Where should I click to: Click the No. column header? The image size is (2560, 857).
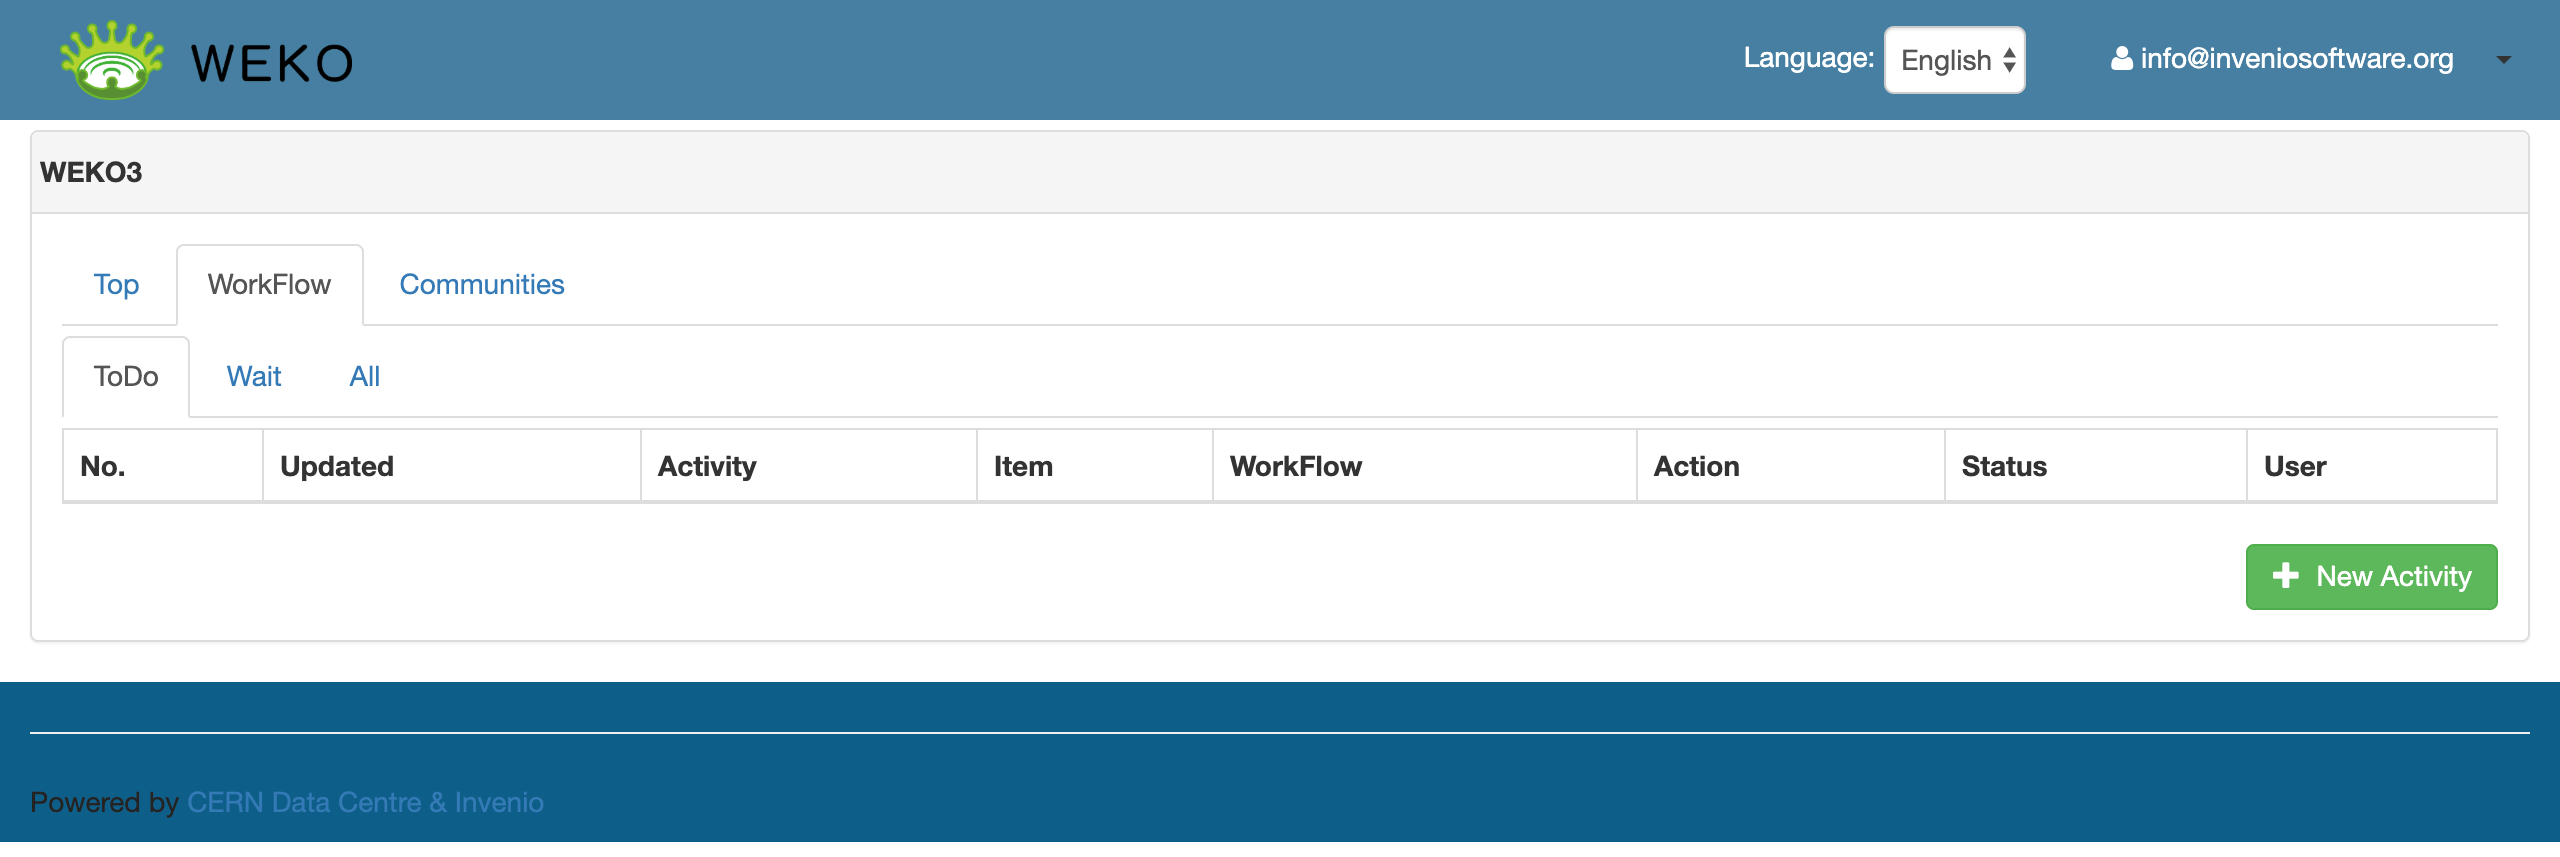click(103, 467)
